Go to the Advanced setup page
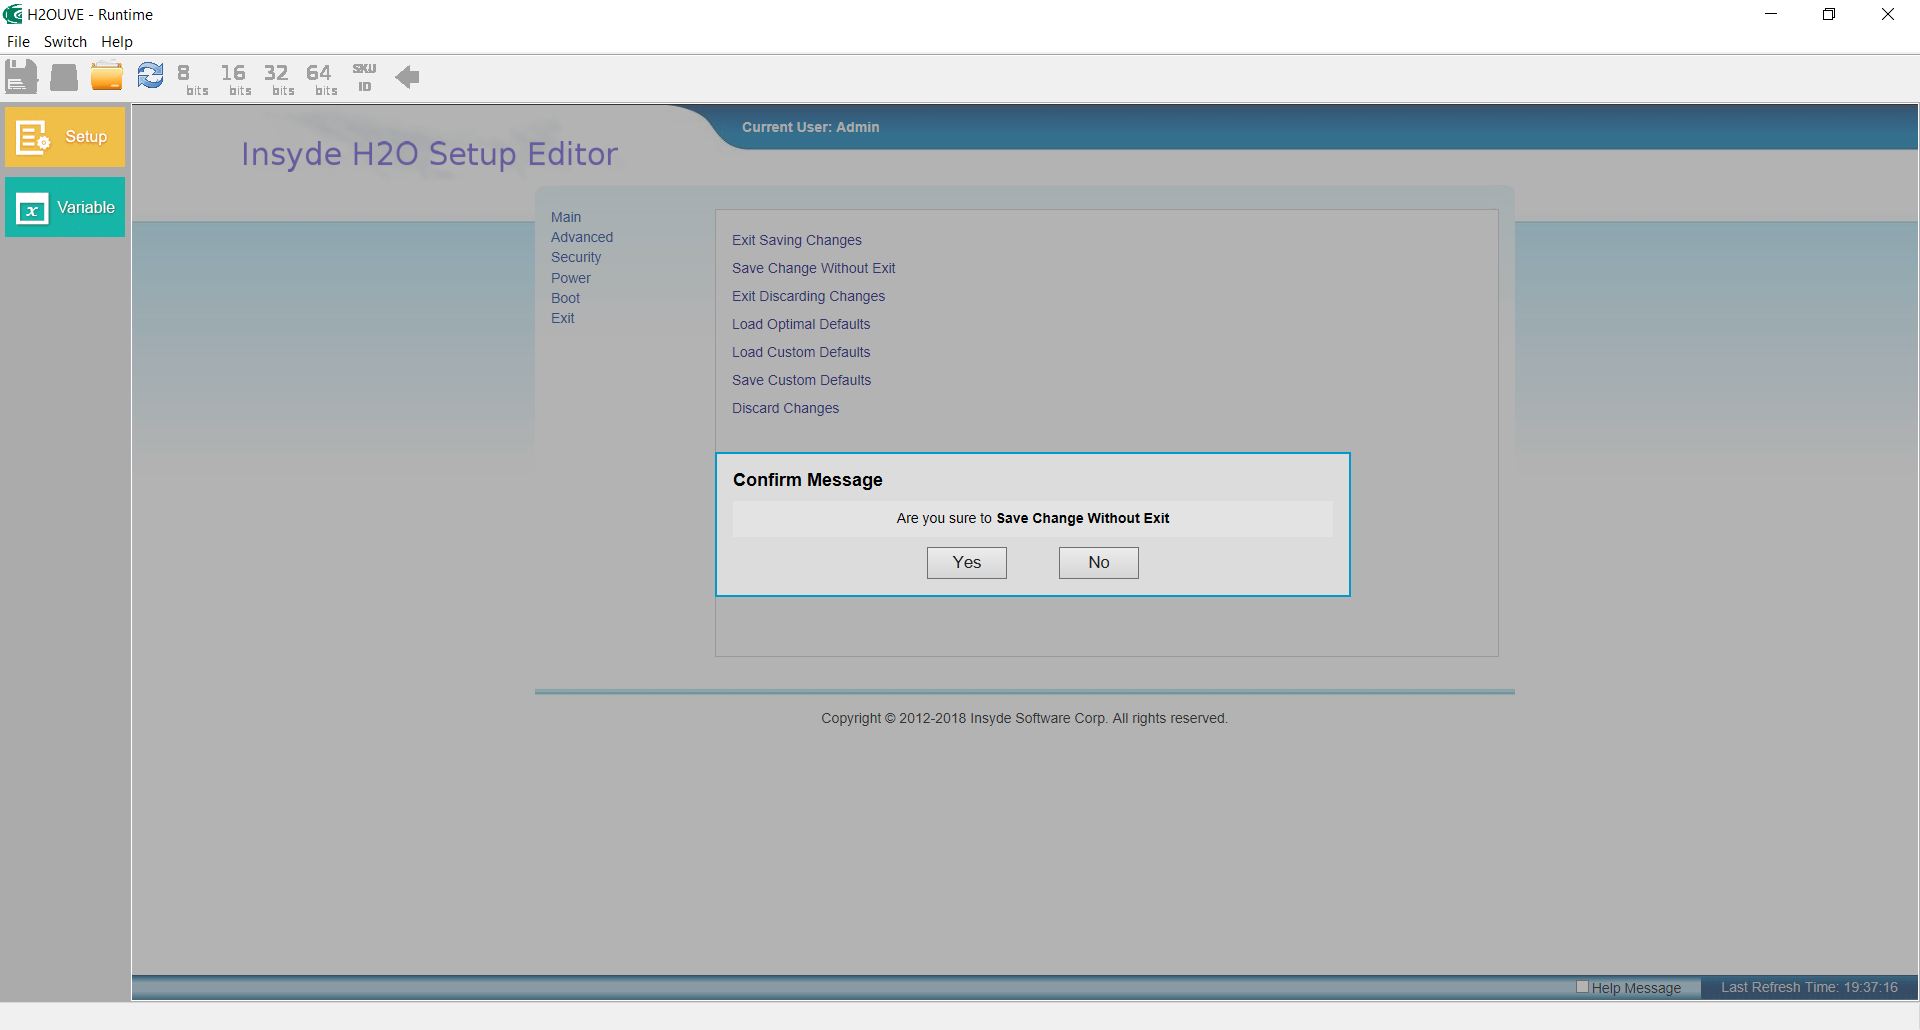Viewport: 1920px width, 1030px height. [582, 237]
